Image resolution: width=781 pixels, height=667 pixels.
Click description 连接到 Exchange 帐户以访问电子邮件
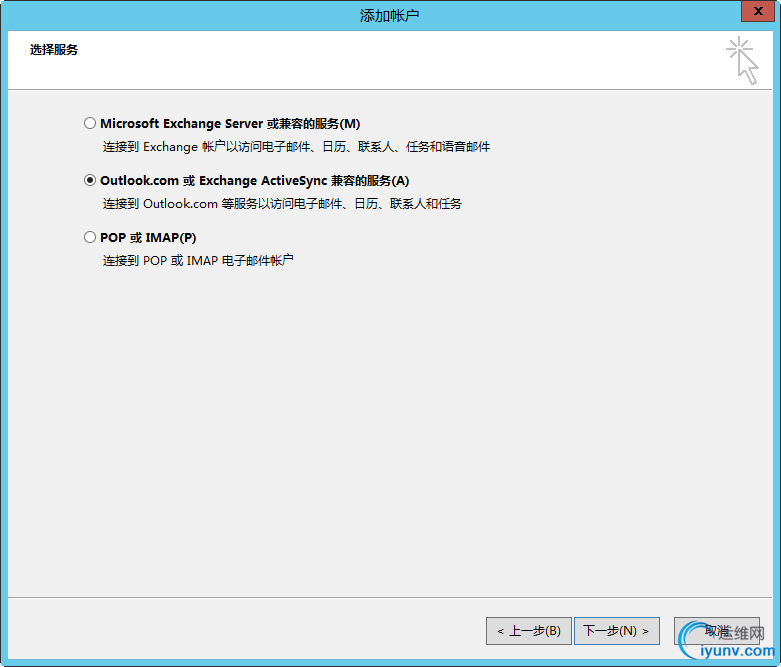[296, 147]
